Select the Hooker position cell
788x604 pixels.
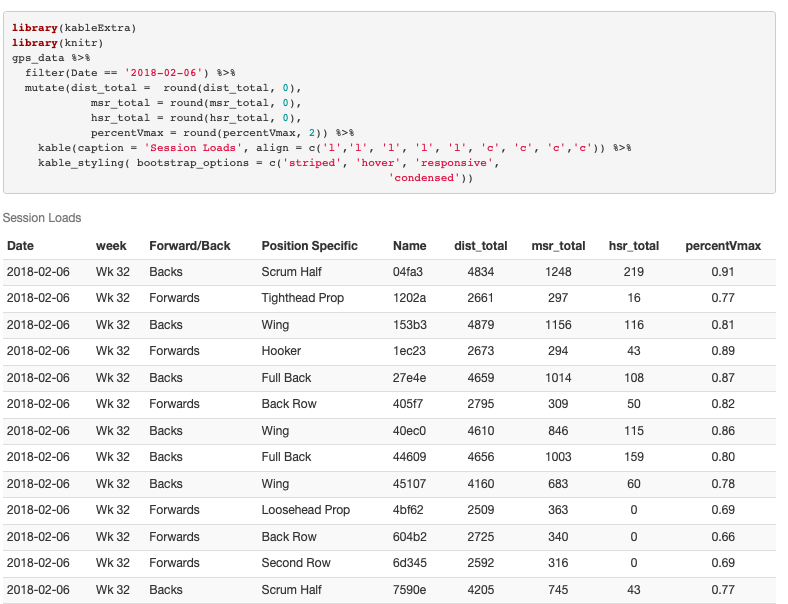point(281,351)
